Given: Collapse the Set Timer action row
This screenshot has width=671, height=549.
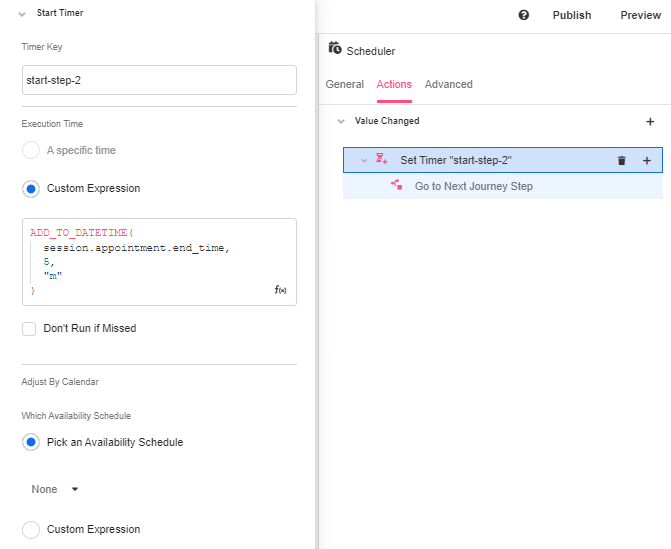Looking at the screenshot, I should pyautogui.click(x=364, y=160).
